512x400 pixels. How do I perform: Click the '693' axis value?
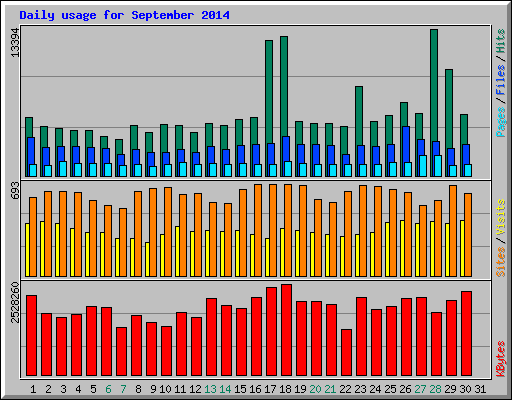point(15,191)
